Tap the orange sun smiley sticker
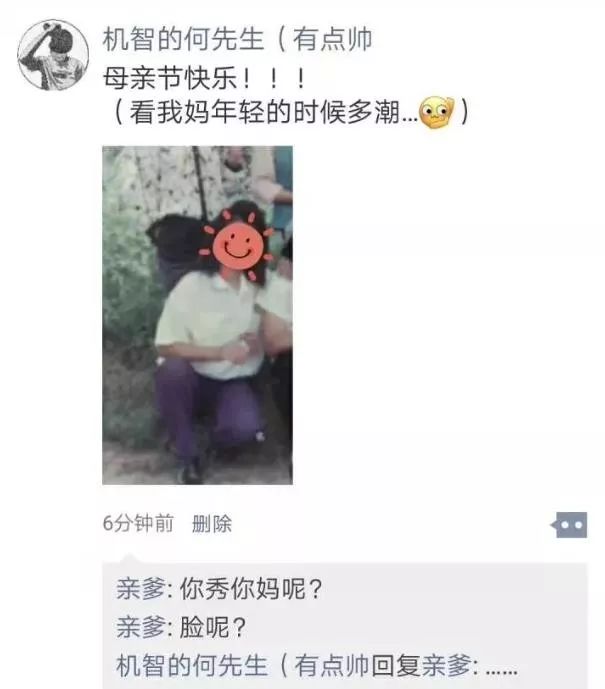The width and height of the screenshot is (605, 689). coord(237,245)
